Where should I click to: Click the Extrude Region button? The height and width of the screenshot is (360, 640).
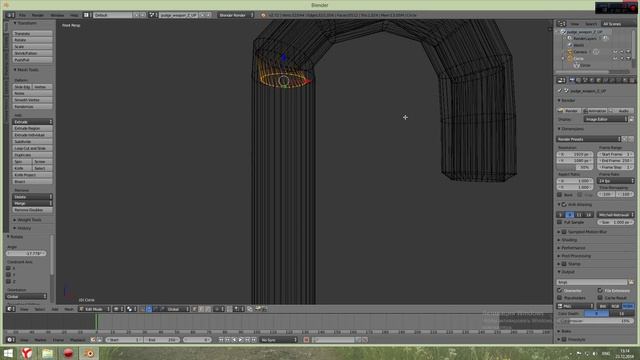(32, 128)
